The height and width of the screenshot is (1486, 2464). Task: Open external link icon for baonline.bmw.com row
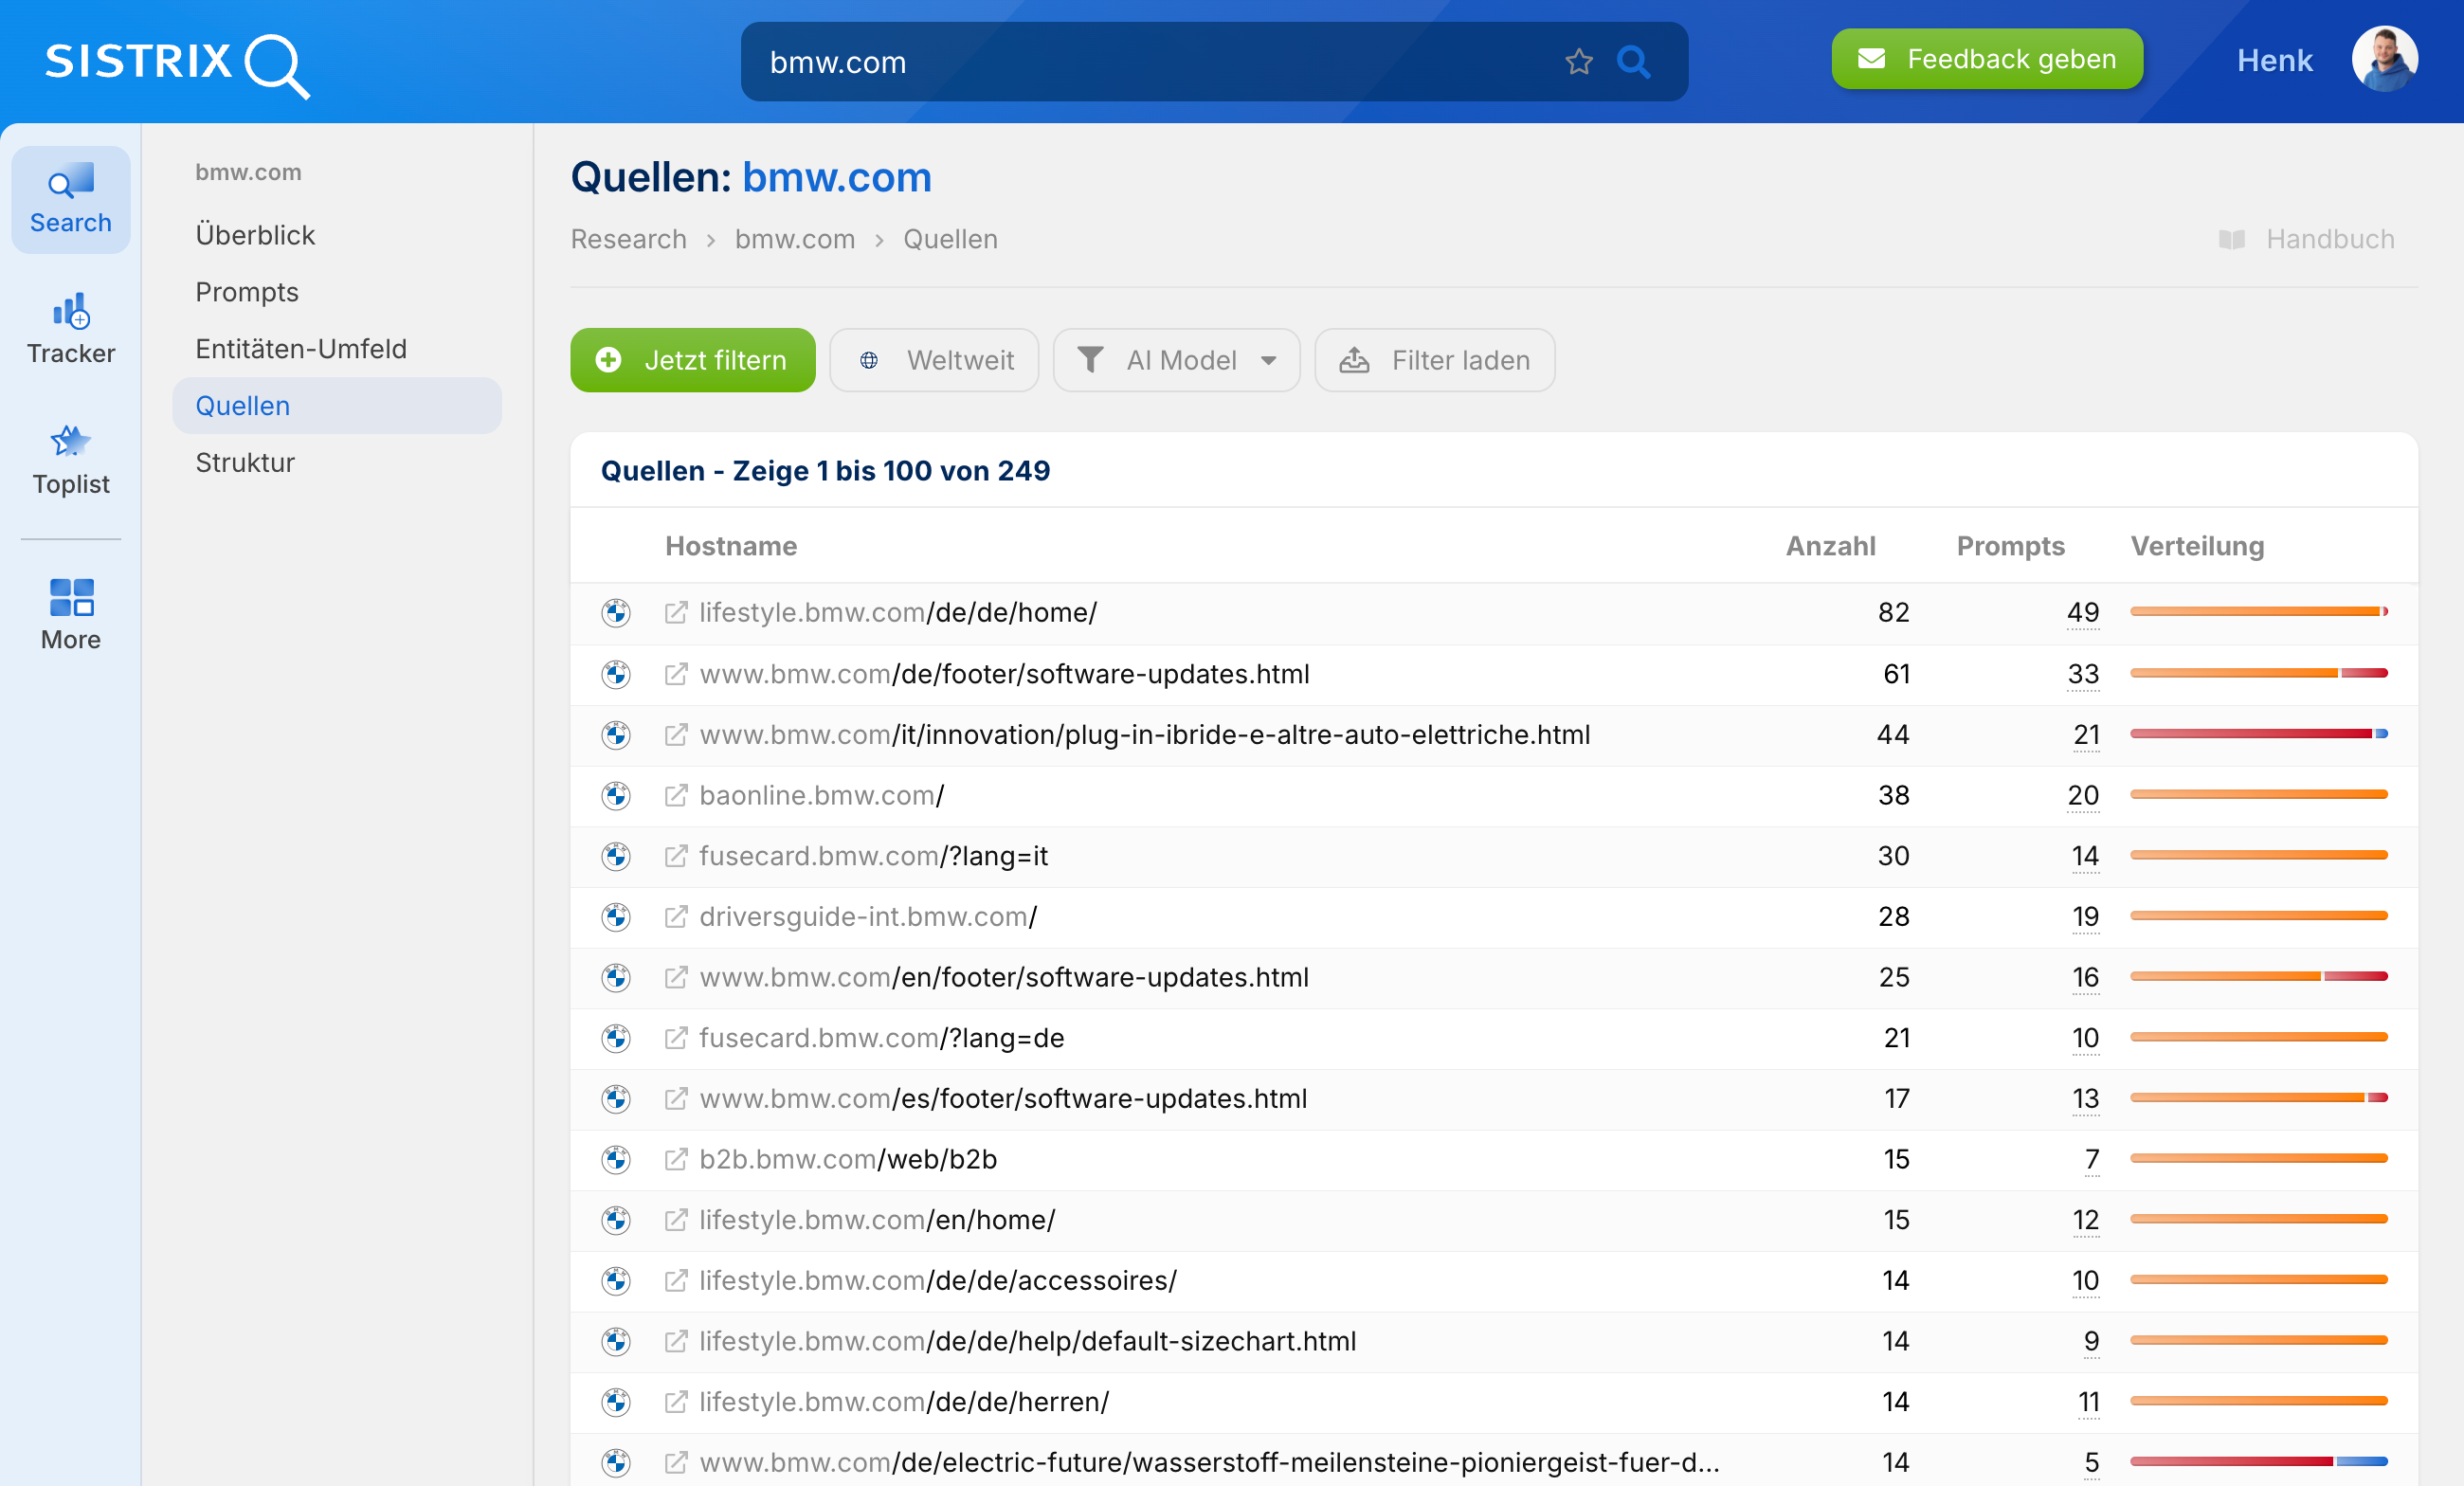(x=676, y=795)
